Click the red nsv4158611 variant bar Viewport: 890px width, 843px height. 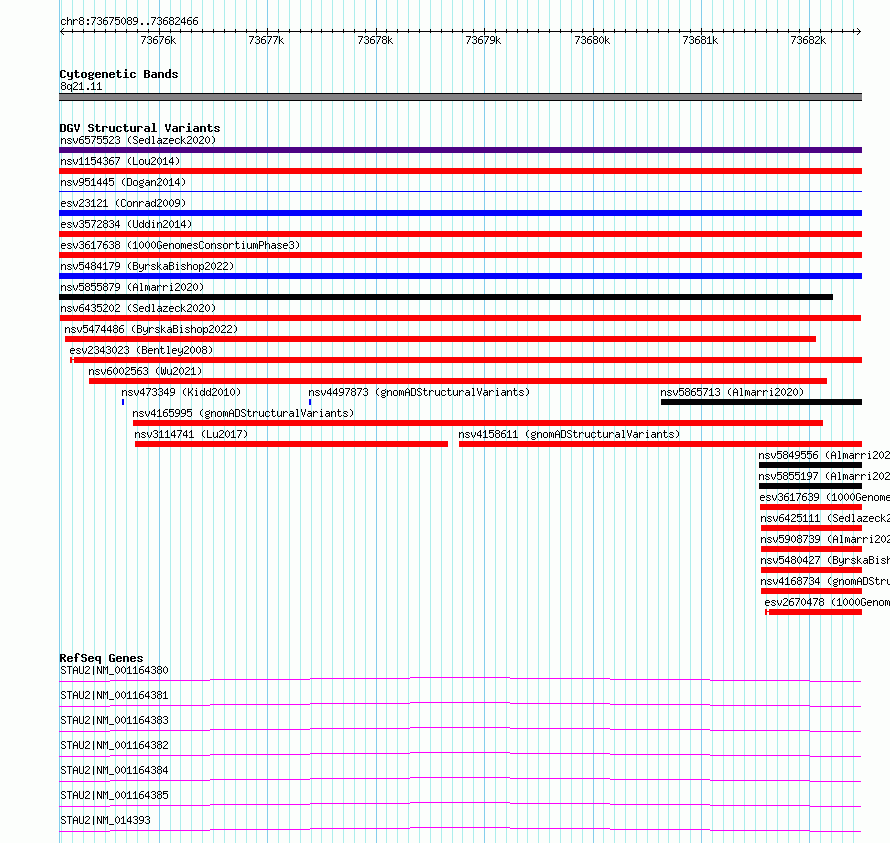point(660,444)
